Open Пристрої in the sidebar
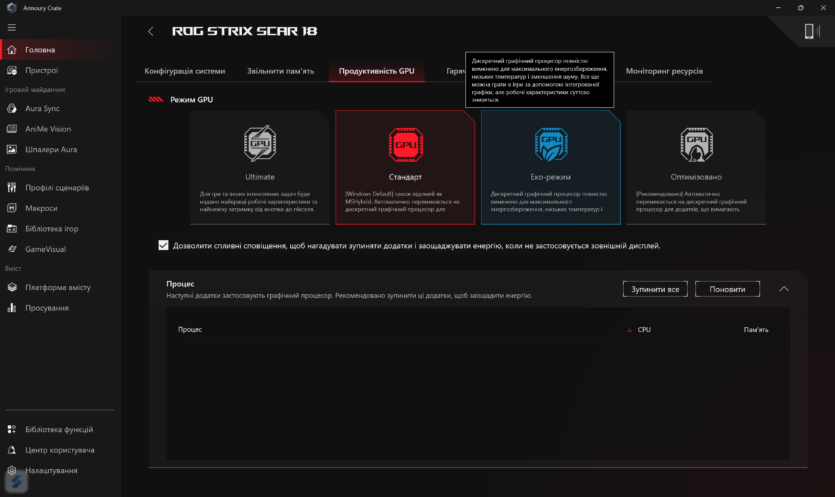835x497 pixels. [42, 70]
